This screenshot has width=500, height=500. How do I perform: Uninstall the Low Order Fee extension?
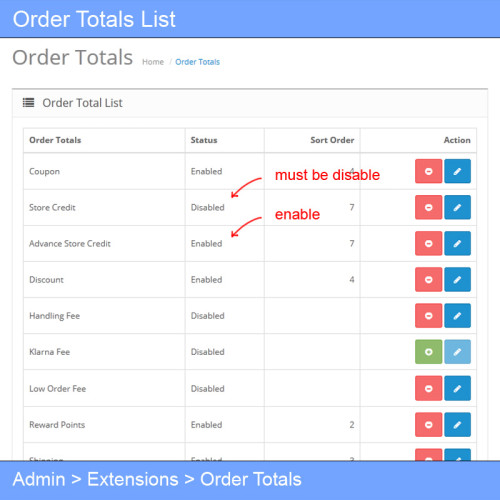428,388
